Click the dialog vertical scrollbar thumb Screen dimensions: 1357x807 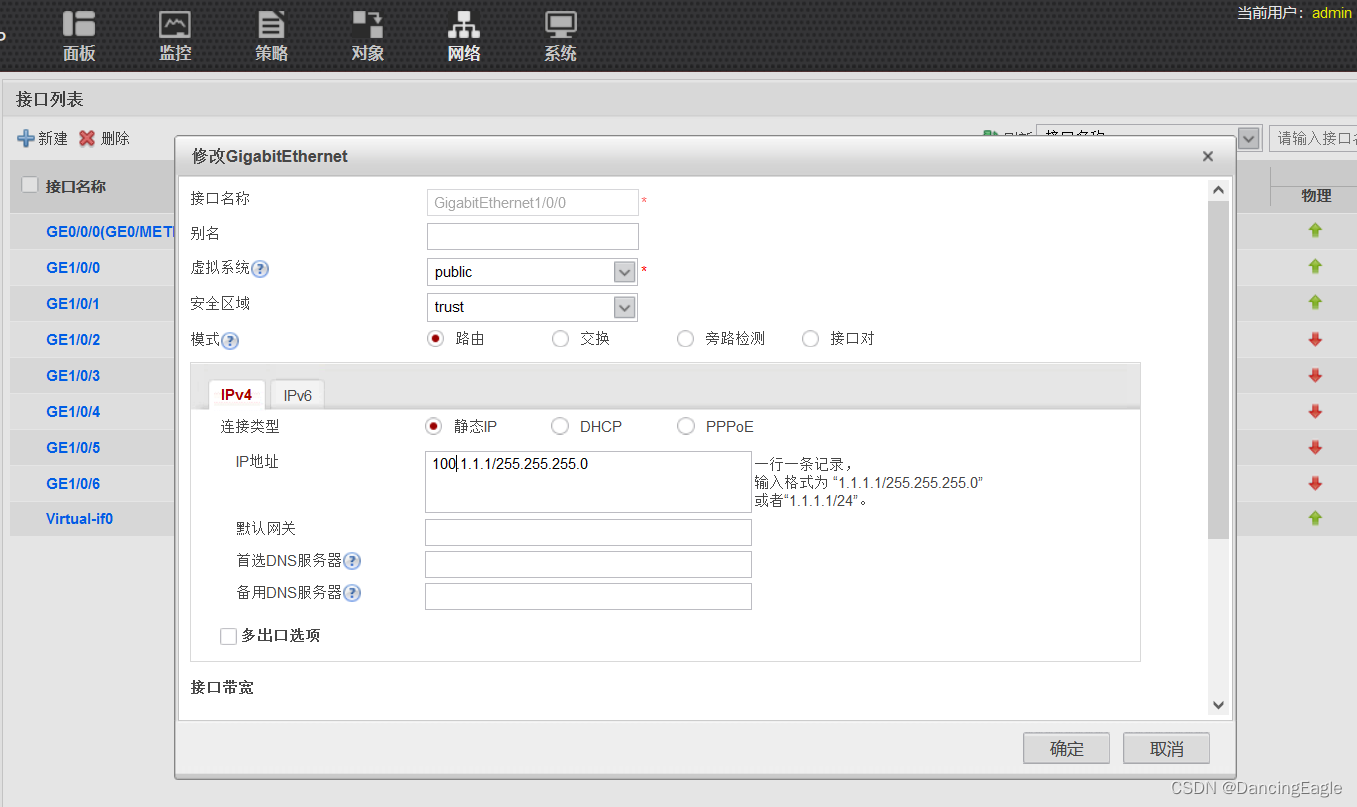click(x=1218, y=369)
